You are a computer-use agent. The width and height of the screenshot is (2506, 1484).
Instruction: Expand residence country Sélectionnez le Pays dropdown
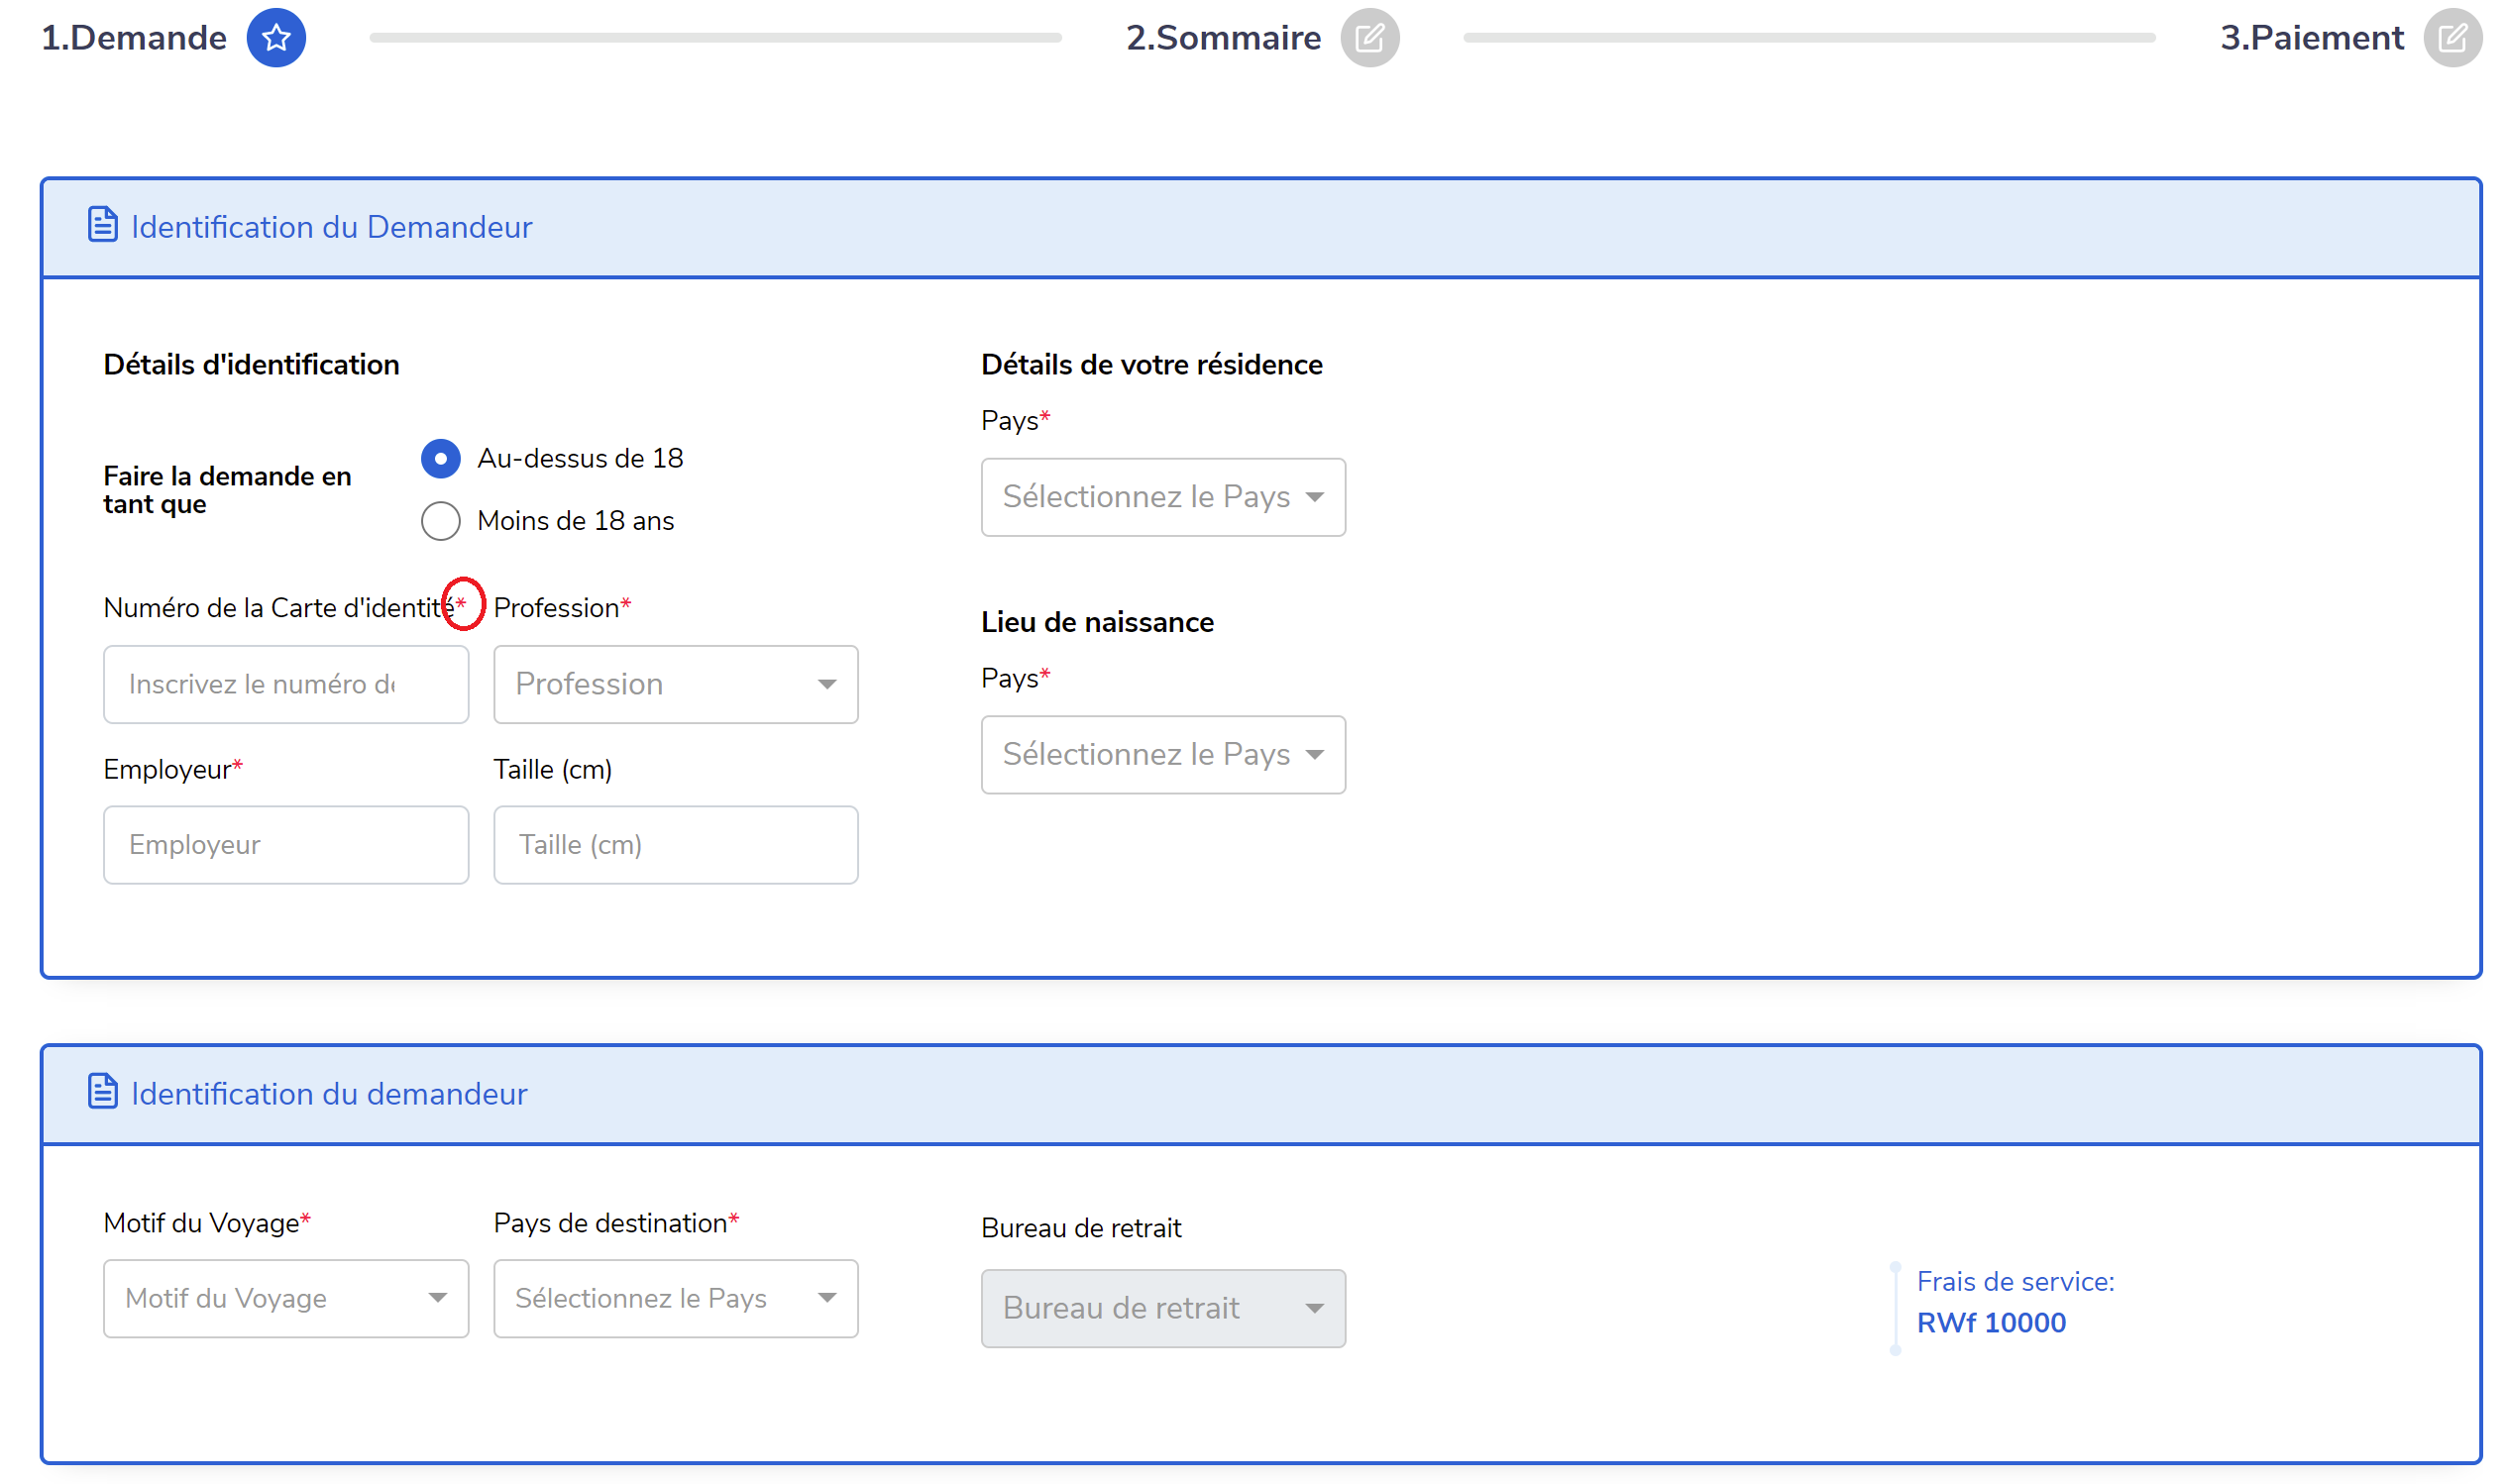coord(1162,497)
